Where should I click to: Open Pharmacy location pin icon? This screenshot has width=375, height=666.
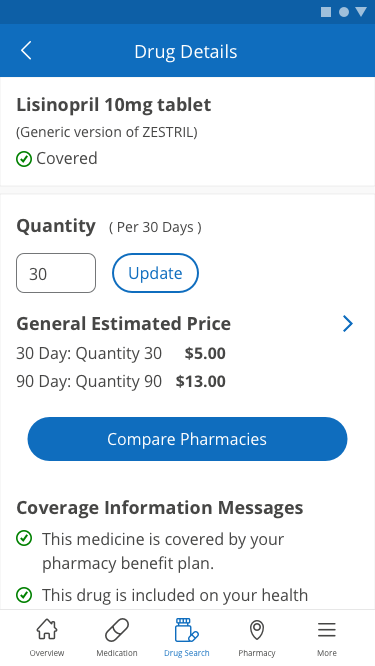click(257, 630)
